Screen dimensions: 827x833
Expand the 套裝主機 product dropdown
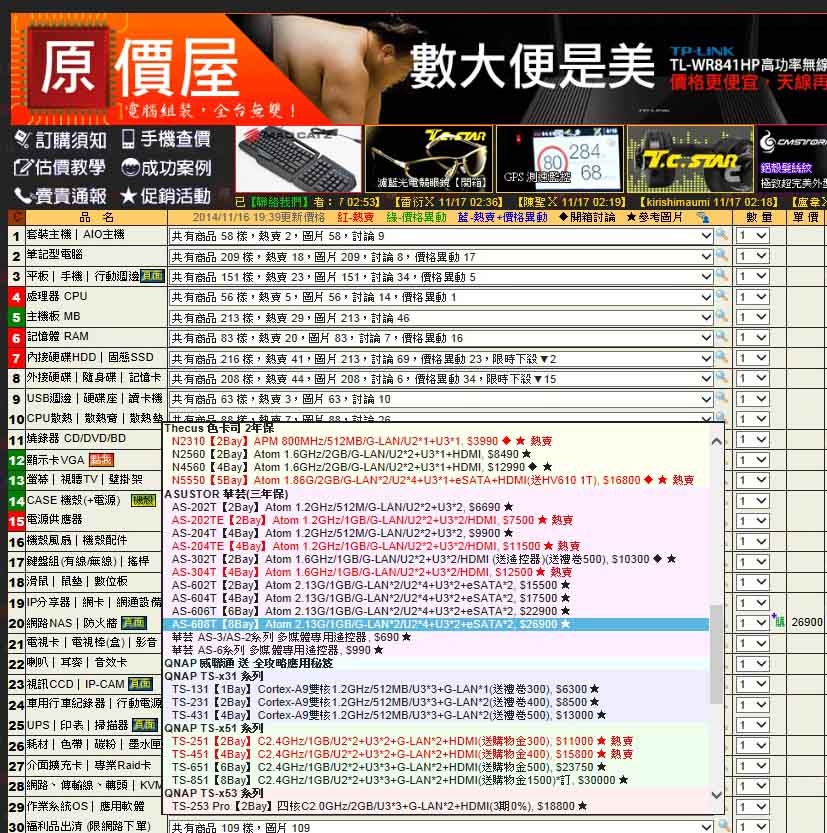441,236
